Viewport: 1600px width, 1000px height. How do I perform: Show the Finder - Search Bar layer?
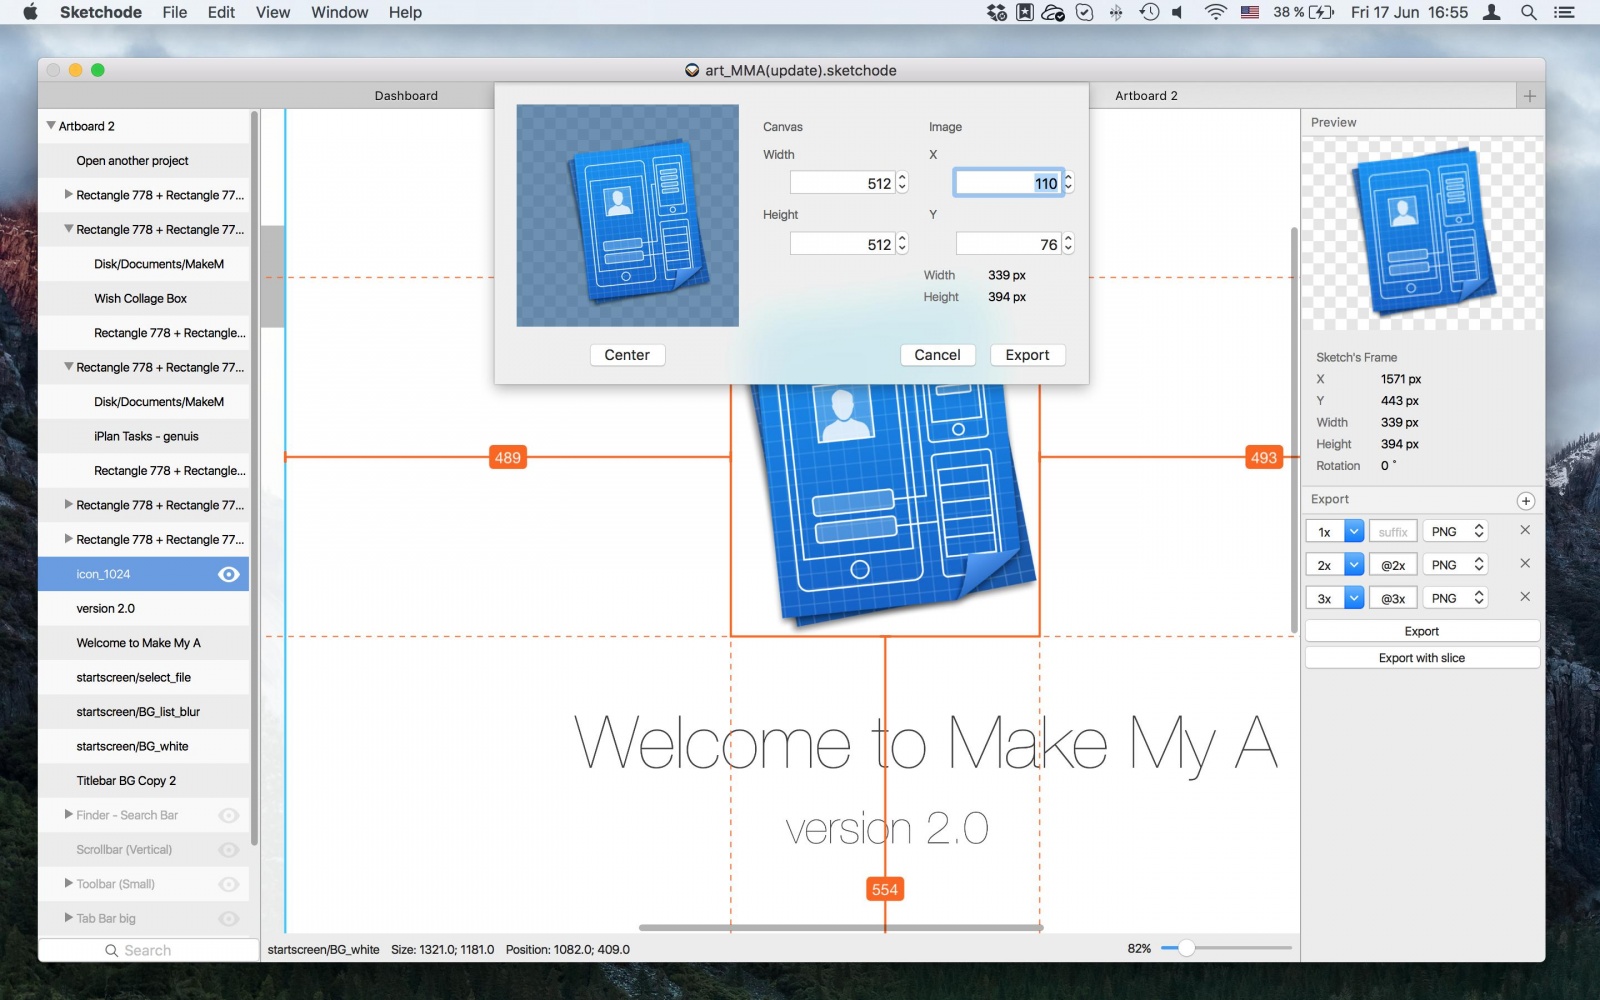(228, 815)
